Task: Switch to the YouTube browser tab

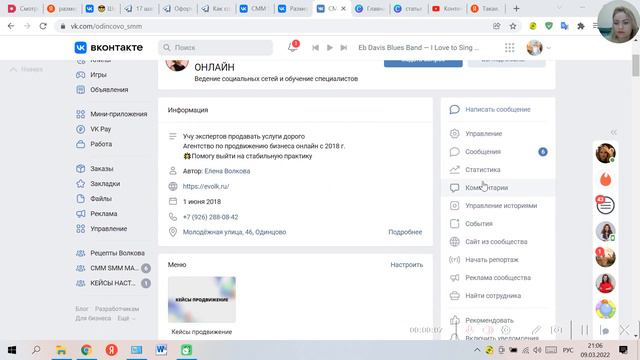Action: 446,8
